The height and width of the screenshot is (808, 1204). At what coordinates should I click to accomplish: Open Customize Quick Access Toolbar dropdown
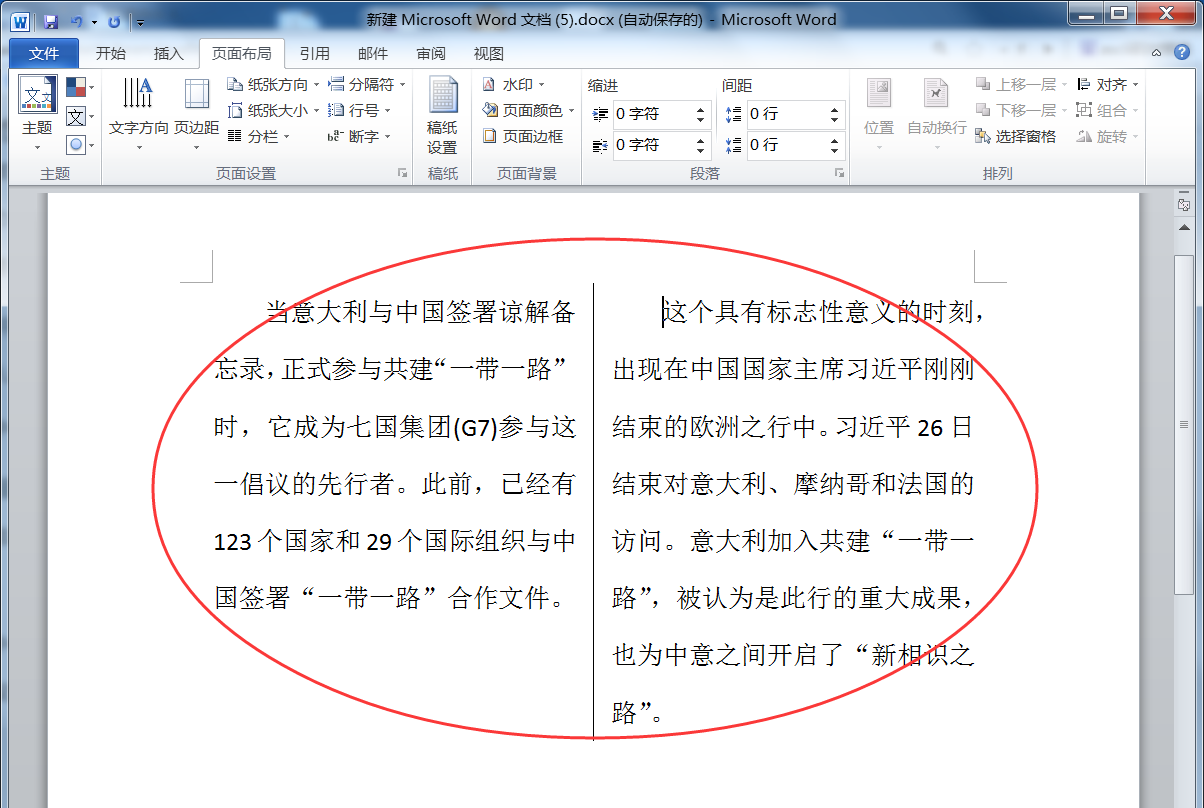point(139,21)
